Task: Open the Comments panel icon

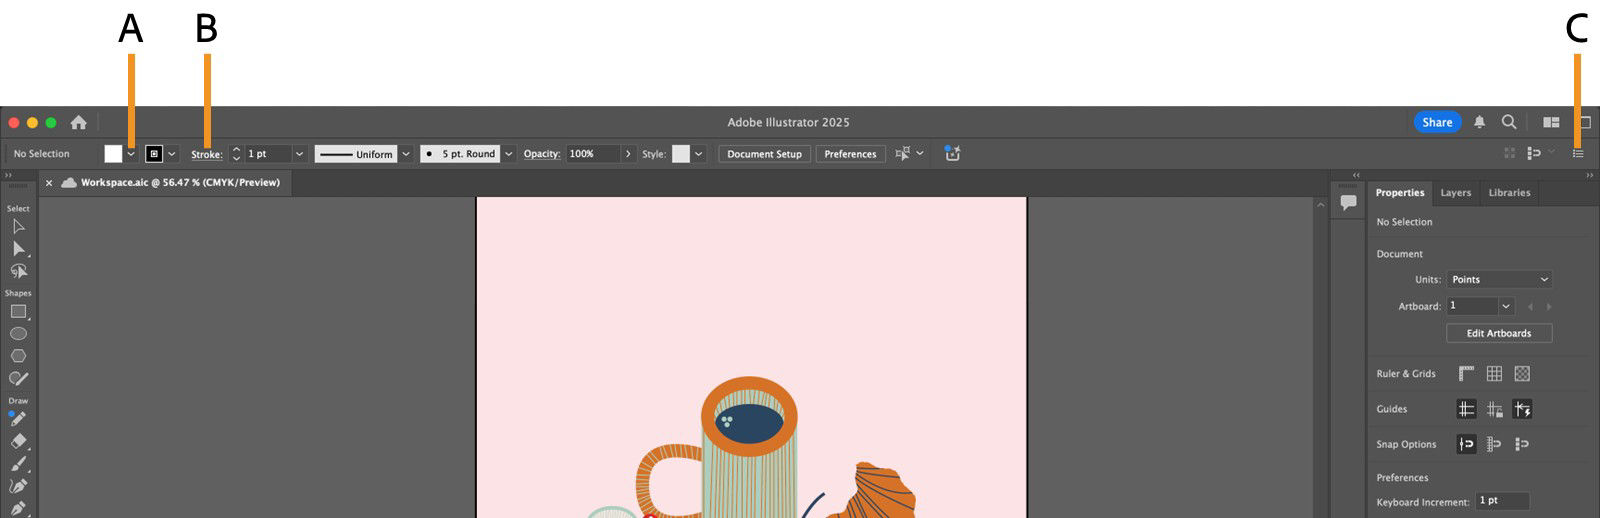Action: coord(1348,202)
